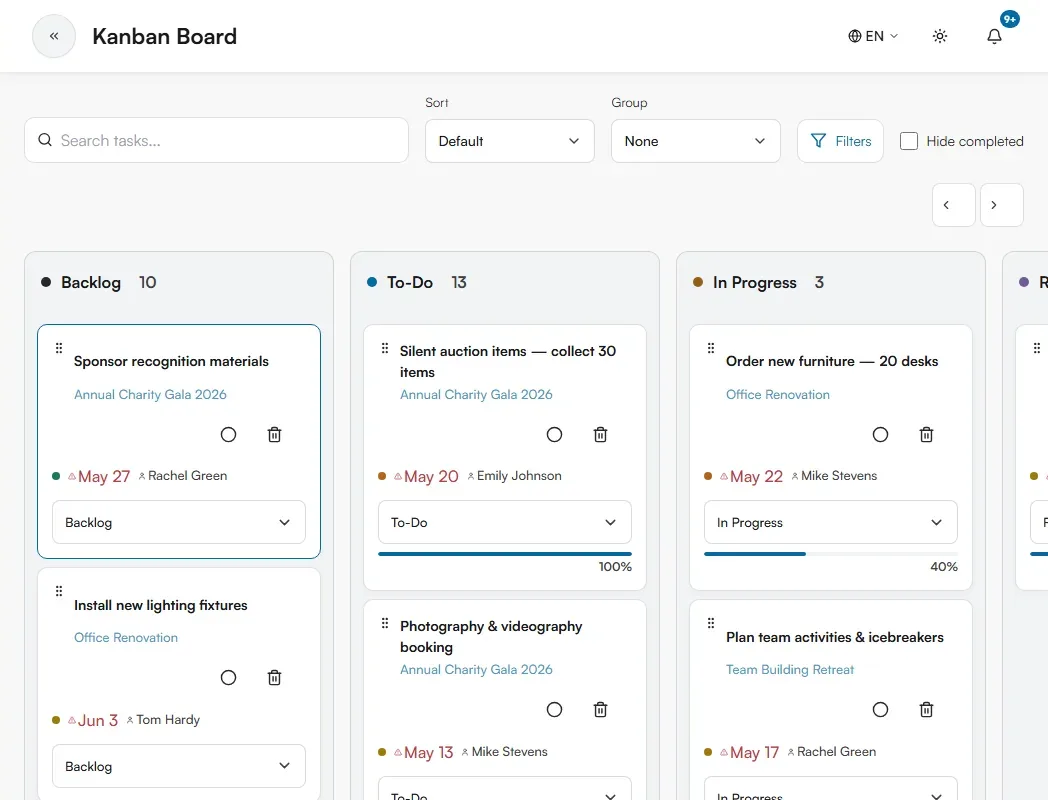Grab drag handle on Silent auction items card
Screen dimensions: 1048x800
tap(385, 348)
